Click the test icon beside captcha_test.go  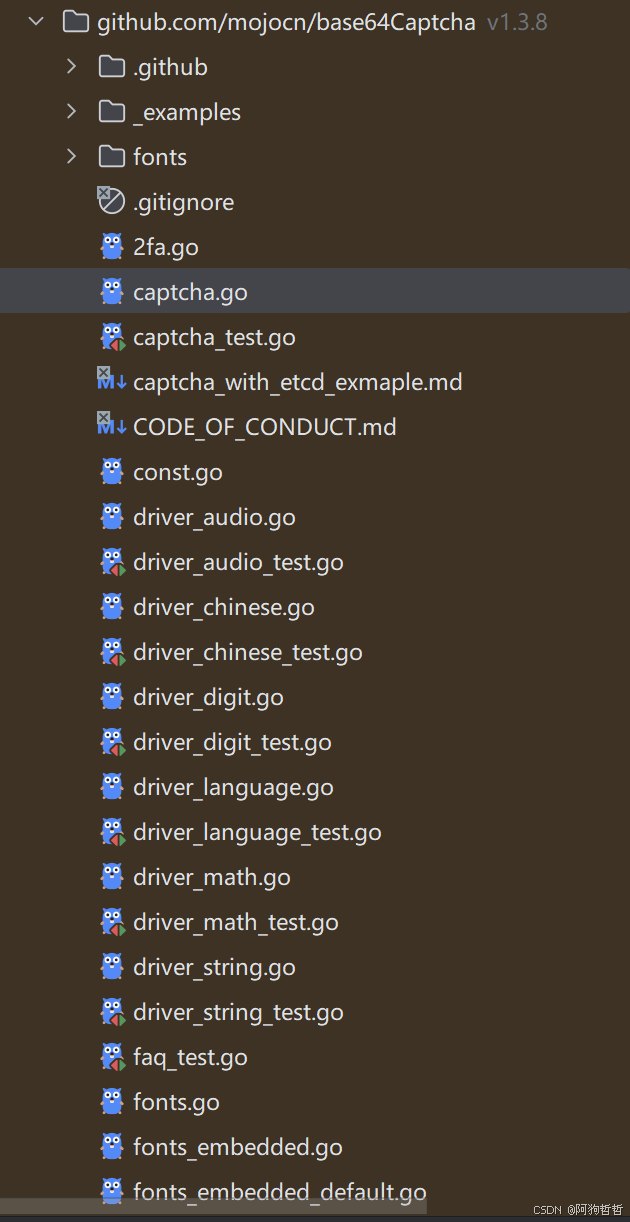click(112, 336)
